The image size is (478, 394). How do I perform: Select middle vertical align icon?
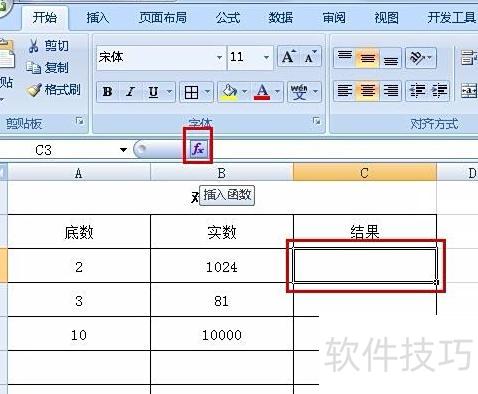click(x=367, y=58)
